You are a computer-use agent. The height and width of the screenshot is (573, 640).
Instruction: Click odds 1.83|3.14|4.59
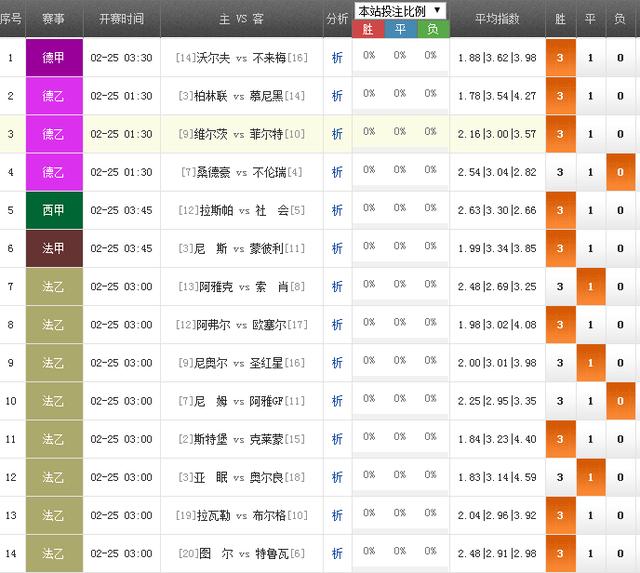coord(497,477)
